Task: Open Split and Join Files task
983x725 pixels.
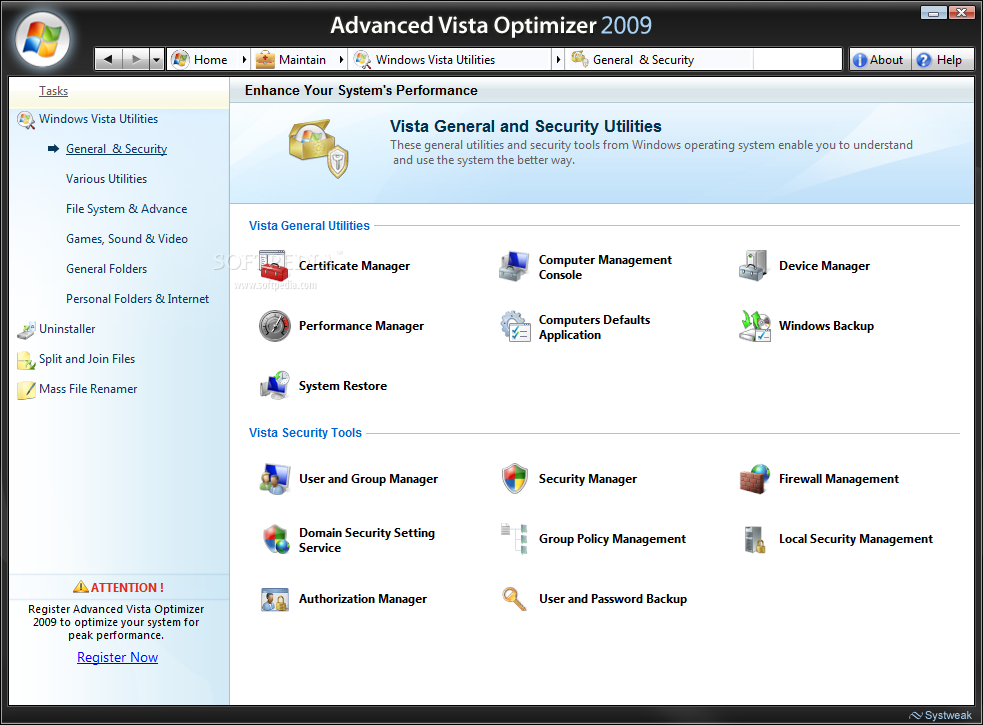Action: [87, 359]
